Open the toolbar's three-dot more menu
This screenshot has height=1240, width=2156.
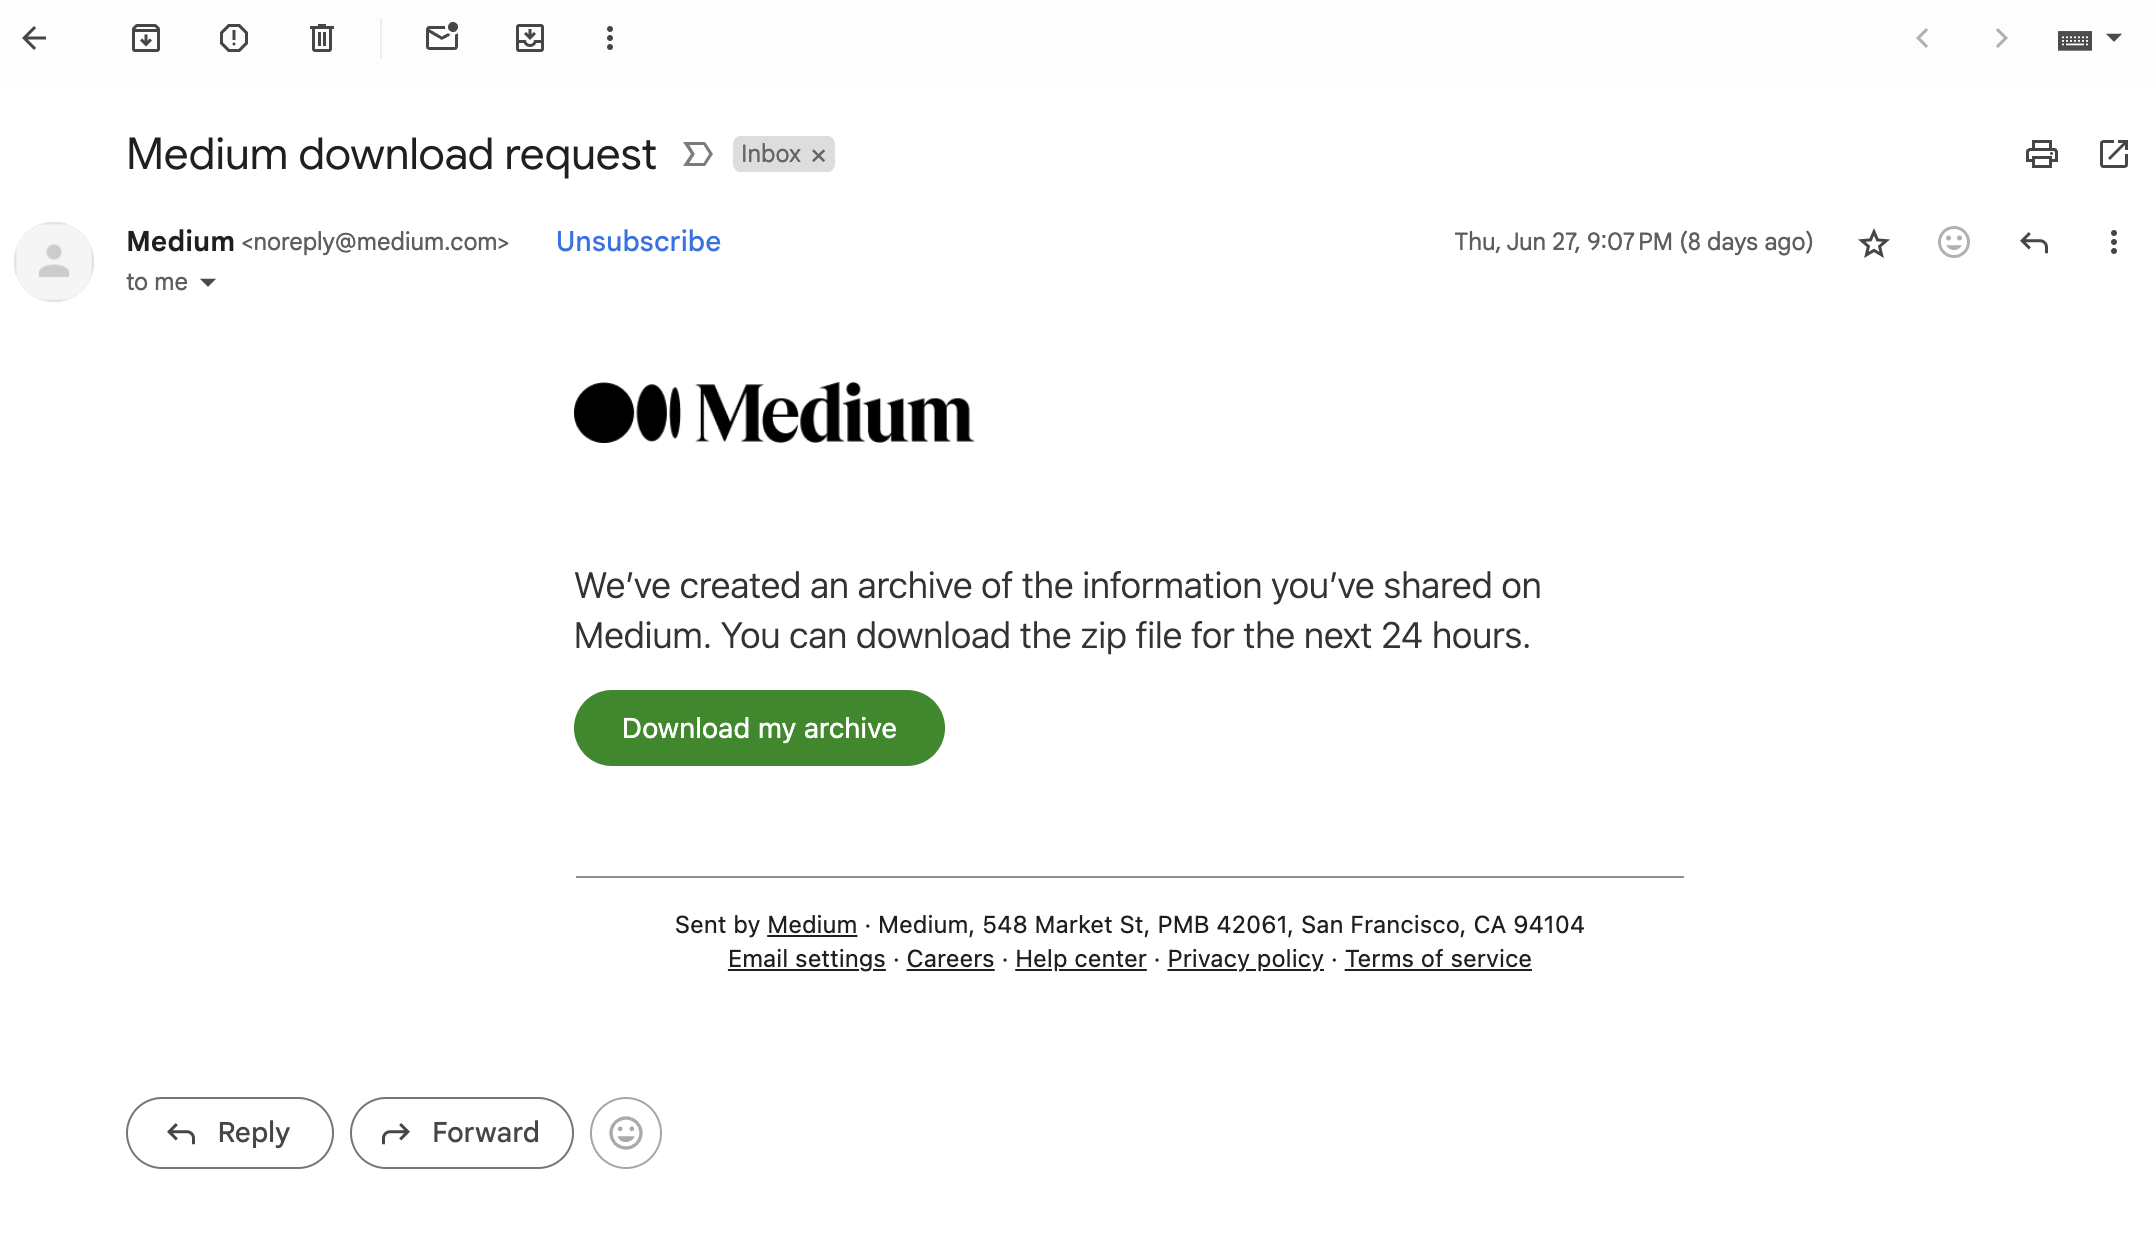click(610, 39)
